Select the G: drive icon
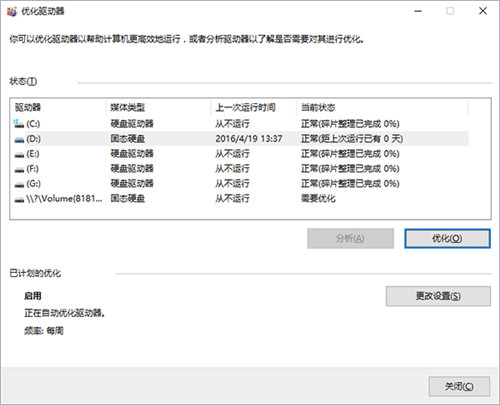The height and width of the screenshot is (405, 500). (19, 184)
